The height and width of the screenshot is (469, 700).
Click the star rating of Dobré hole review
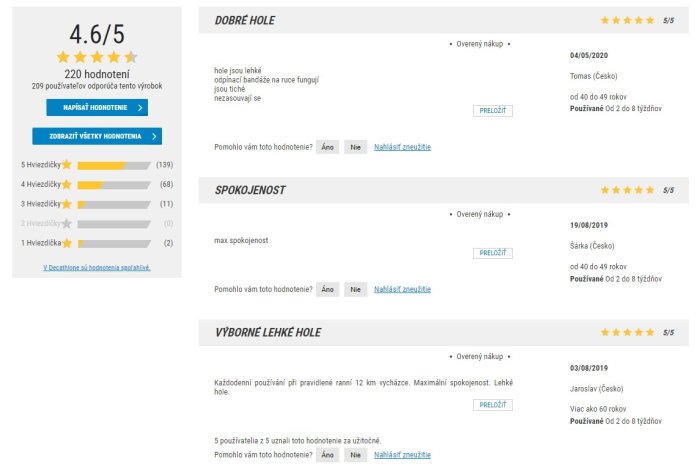628,20
